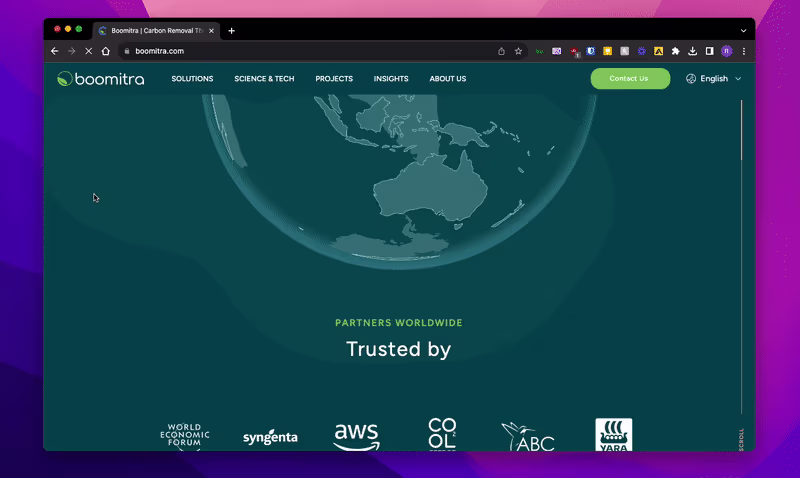The width and height of the screenshot is (800, 478).
Task: Close the Boomitra tab
Action: tap(211, 31)
